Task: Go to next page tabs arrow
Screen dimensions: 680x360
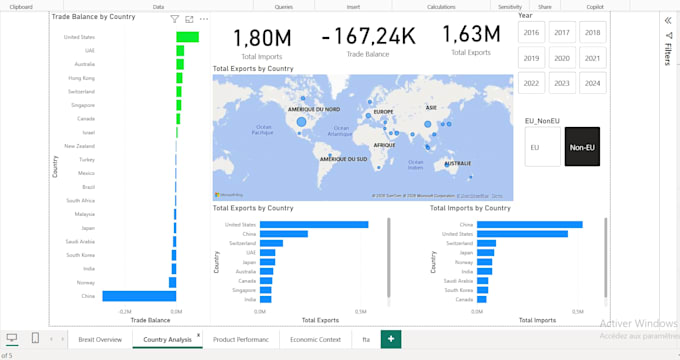Action: (x=62, y=339)
